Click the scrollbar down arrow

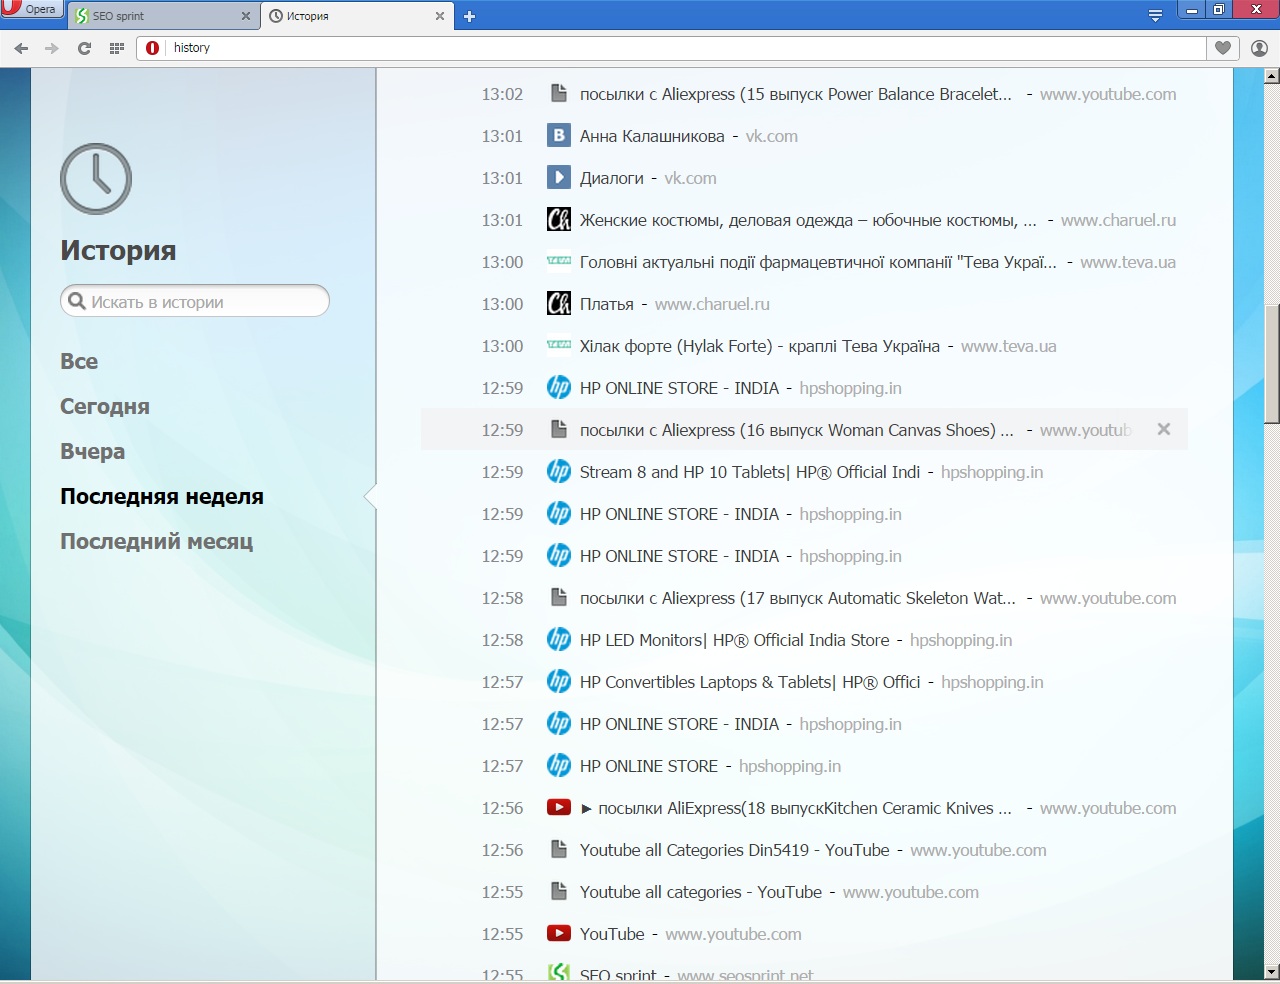1272,971
